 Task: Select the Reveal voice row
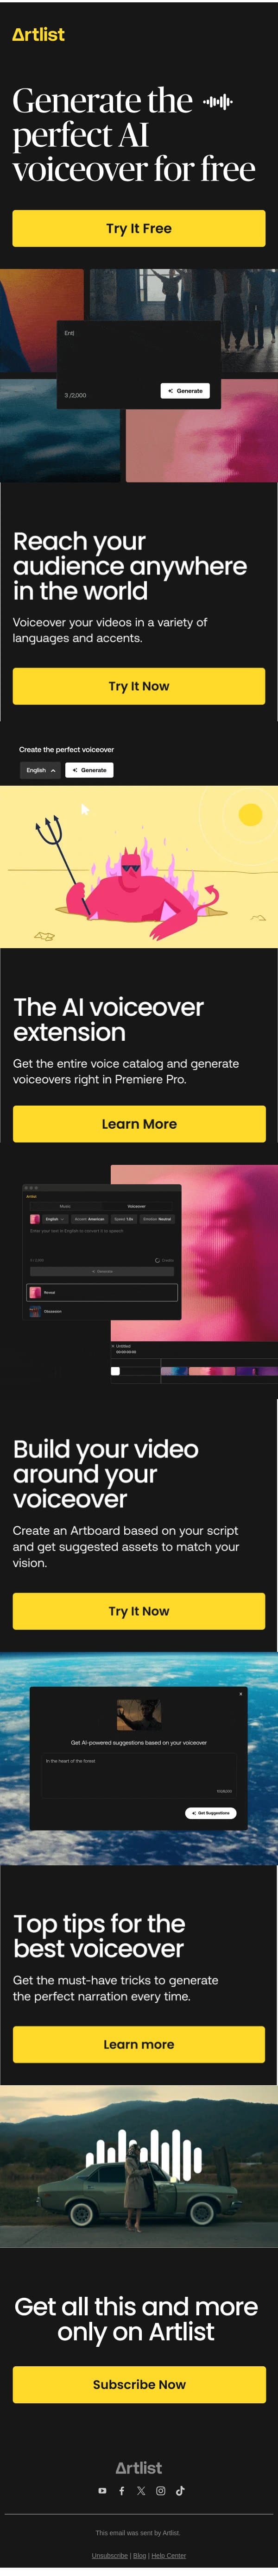click(x=102, y=1292)
